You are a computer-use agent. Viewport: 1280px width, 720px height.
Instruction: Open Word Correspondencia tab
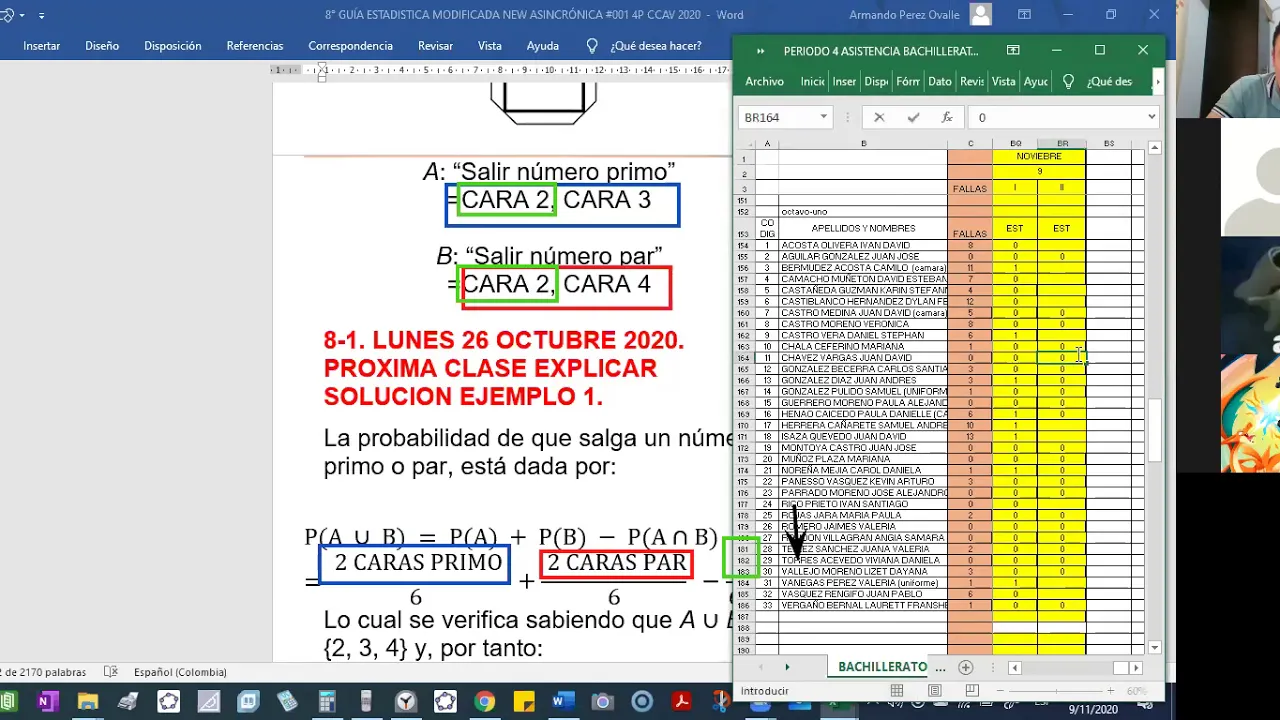(x=350, y=46)
